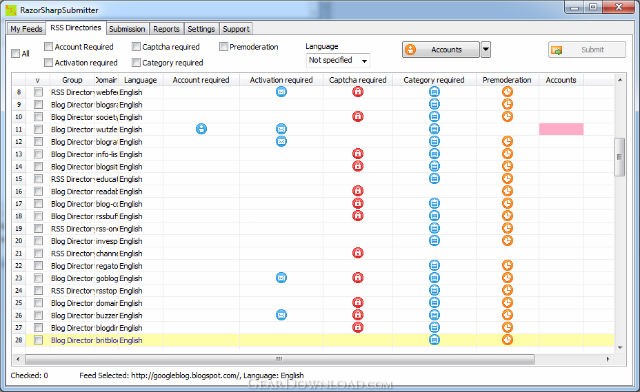
Task: Expand the arrow next to the Accounts button
Action: click(x=485, y=50)
